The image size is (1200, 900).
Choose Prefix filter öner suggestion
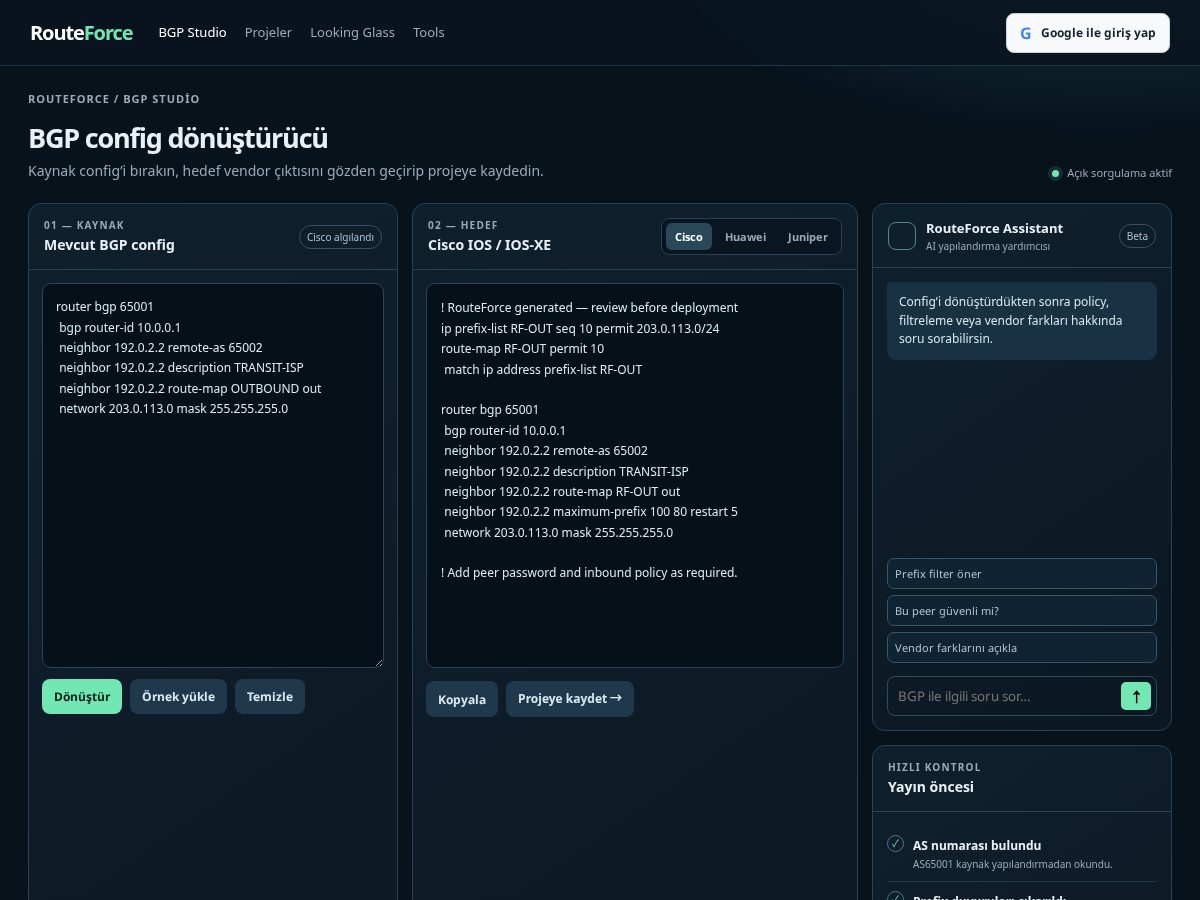pos(1022,574)
